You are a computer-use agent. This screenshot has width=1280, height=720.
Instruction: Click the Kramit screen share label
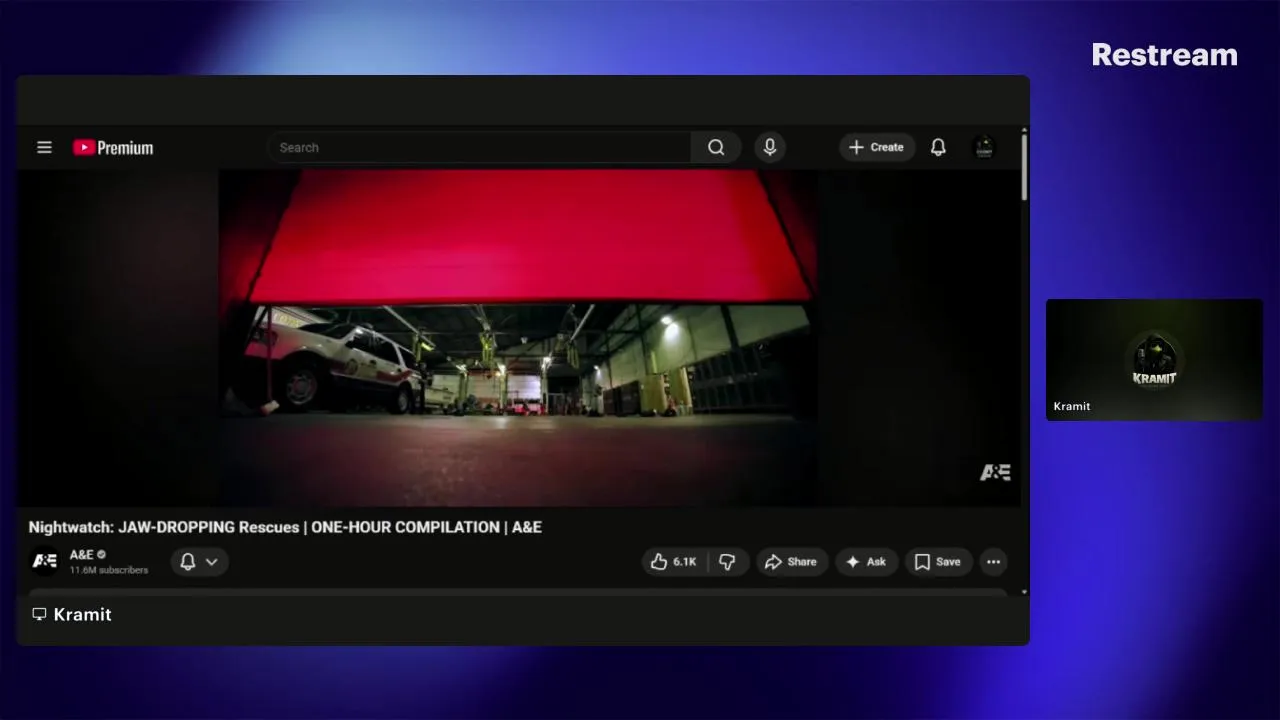pyautogui.click(x=72, y=614)
